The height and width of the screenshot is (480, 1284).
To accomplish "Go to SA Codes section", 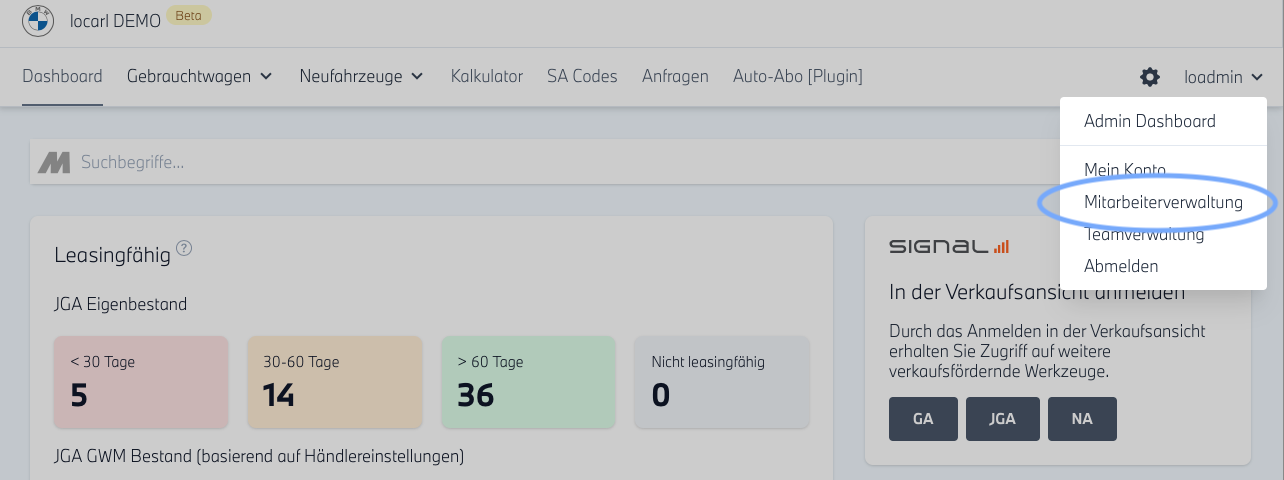I will tap(582, 76).
